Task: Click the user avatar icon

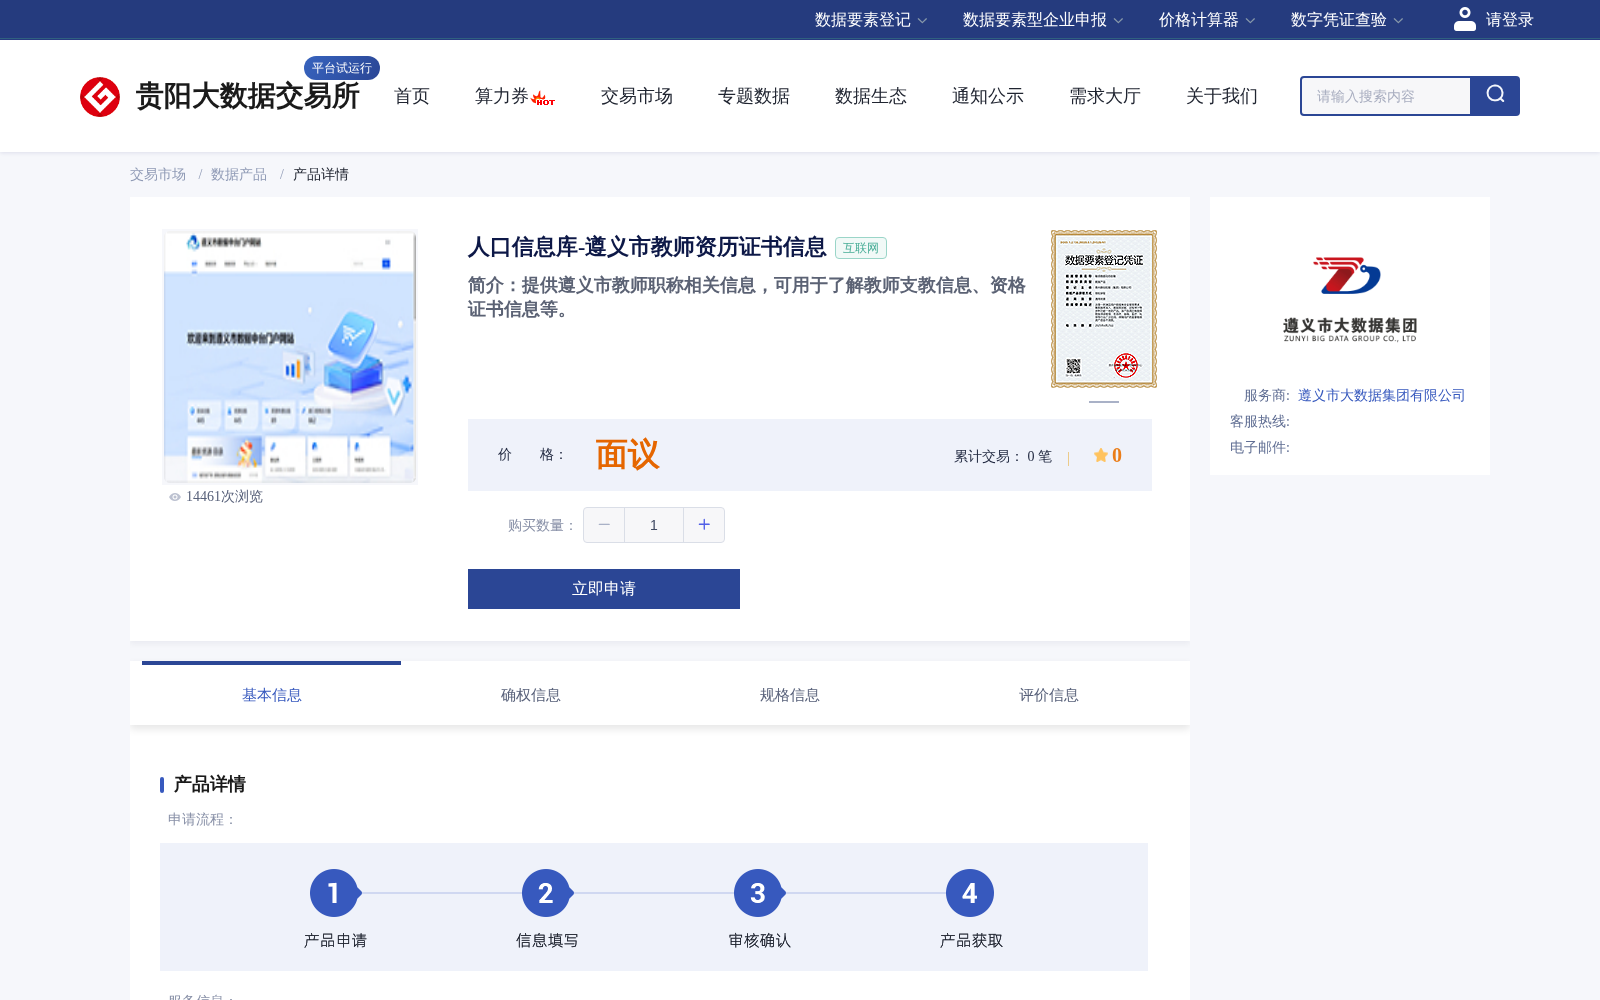Action: point(1464,19)
